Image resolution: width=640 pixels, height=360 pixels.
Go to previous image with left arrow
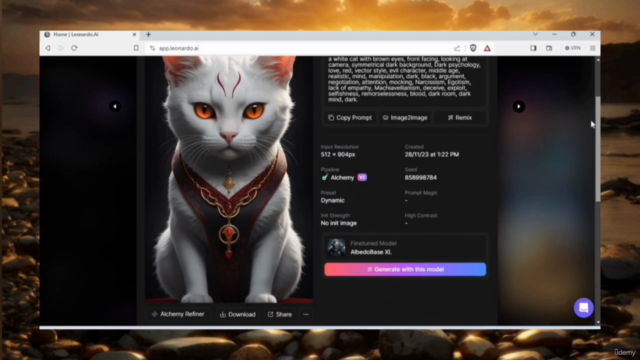[x=115, y=107]
